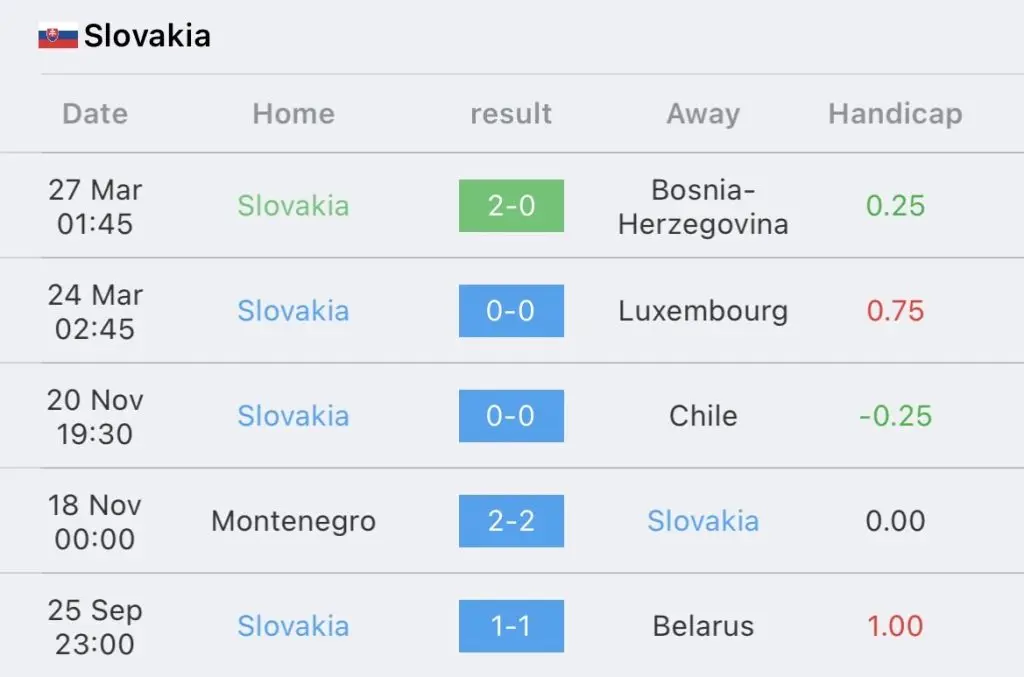Click the red 1.00 handicap value

click(x=895, y=626)
